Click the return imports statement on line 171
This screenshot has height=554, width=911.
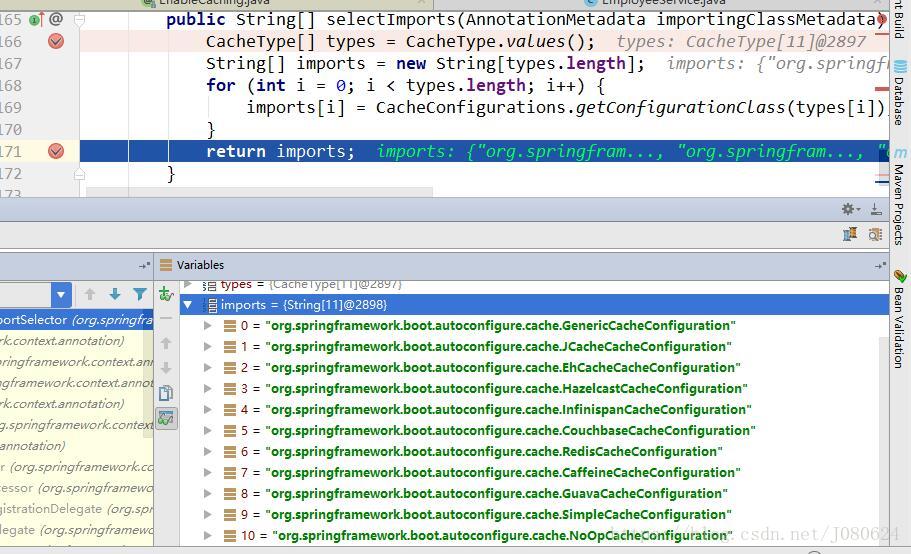point(280,152)
